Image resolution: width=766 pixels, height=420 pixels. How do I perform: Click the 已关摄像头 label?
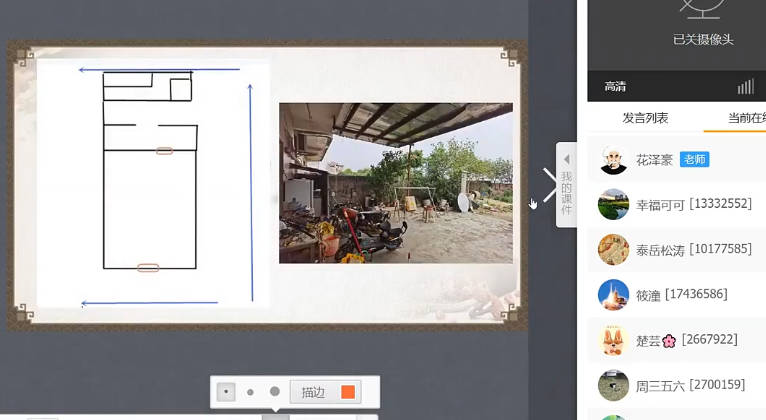(703, 40)
